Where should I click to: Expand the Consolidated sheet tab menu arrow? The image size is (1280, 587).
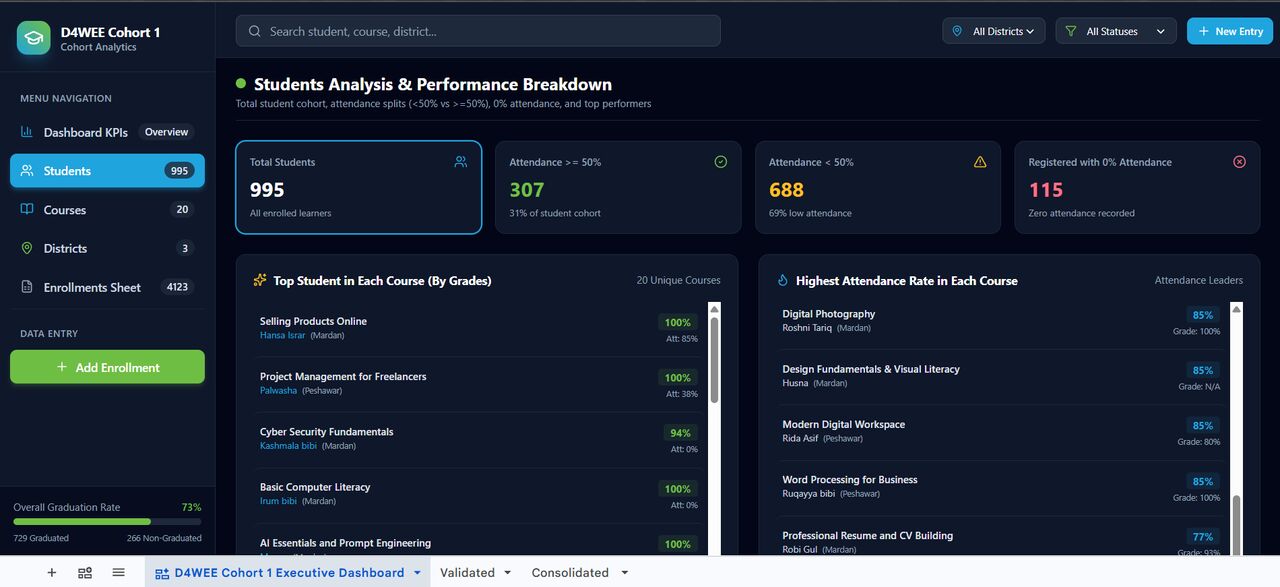pyautogui.click(x=625, y=573)
